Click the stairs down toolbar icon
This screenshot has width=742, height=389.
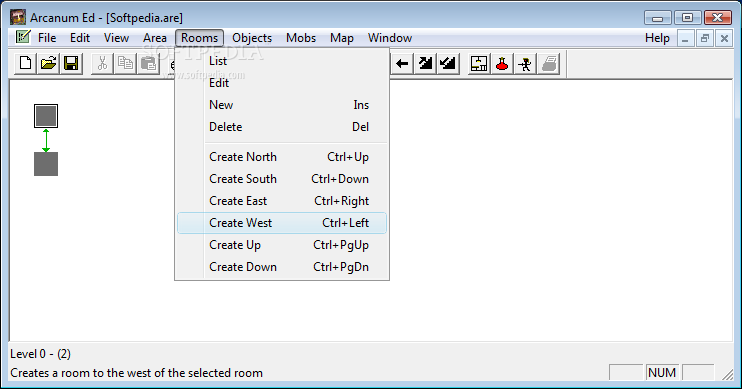point(448,63)
